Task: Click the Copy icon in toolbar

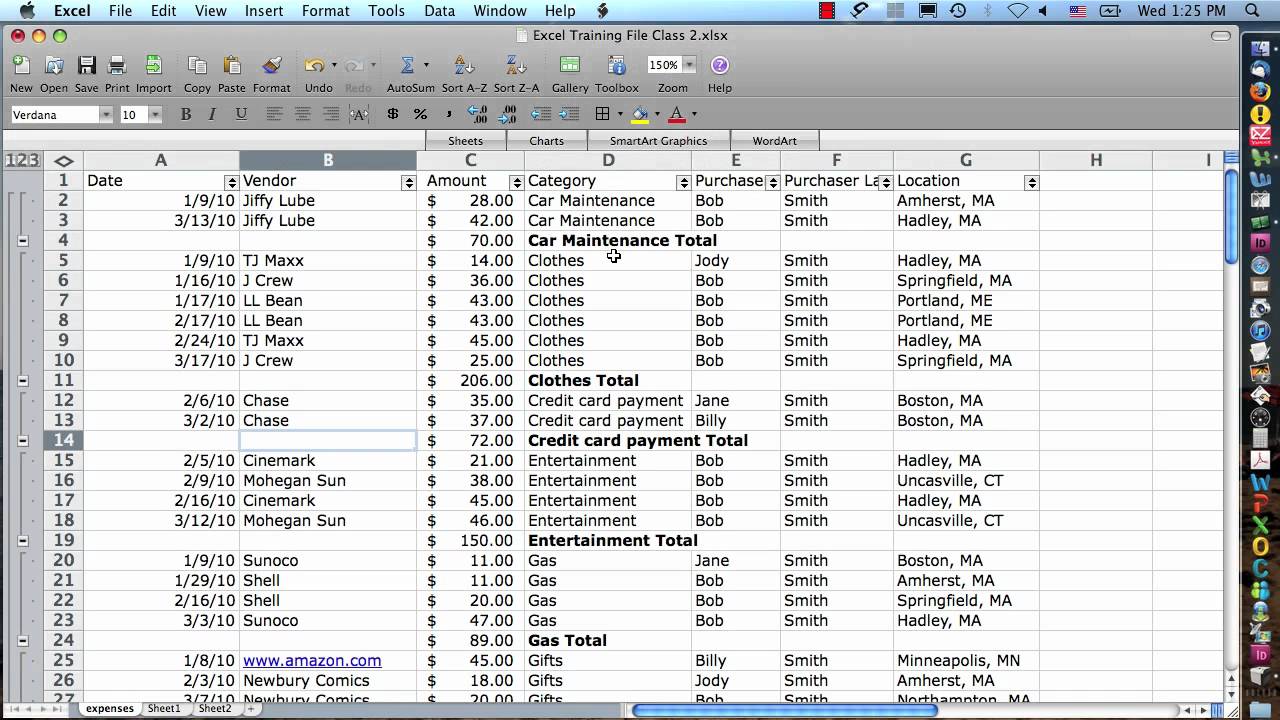Action: point(197,65)
